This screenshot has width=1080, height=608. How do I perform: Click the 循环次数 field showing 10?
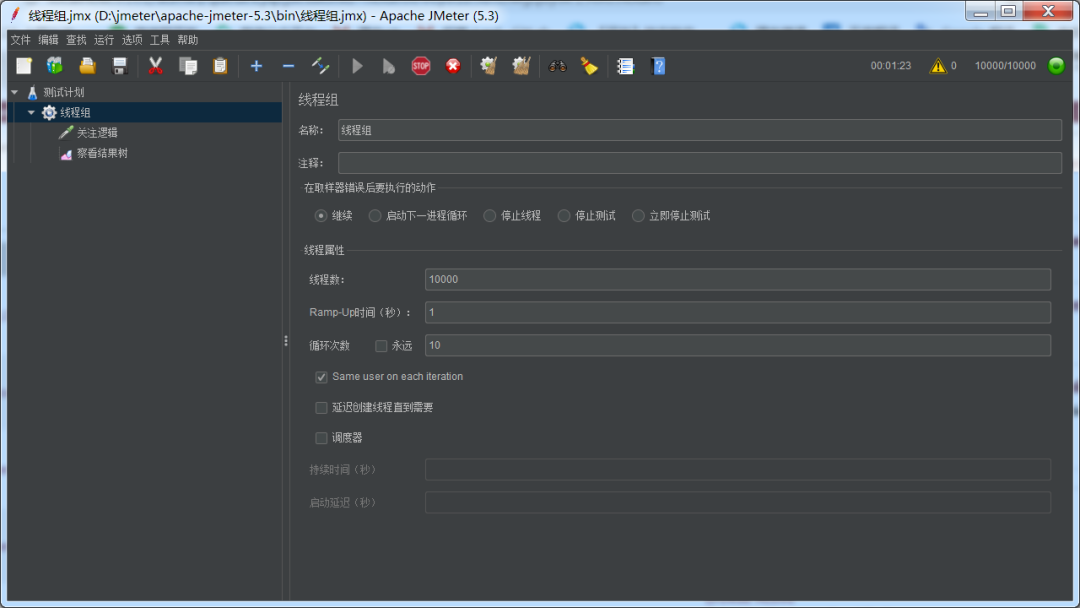coord(738,345)
